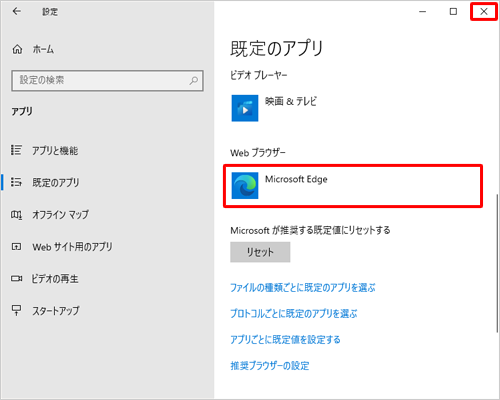
Task: Click the リセット button
Action: (x=260, y=252)
